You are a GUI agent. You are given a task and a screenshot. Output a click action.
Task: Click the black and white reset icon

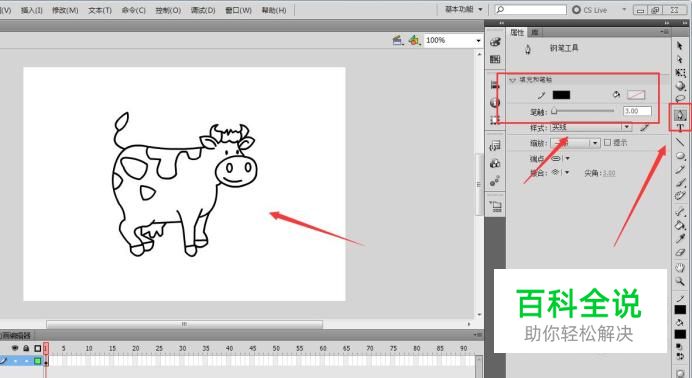click(x=680, y=347)
